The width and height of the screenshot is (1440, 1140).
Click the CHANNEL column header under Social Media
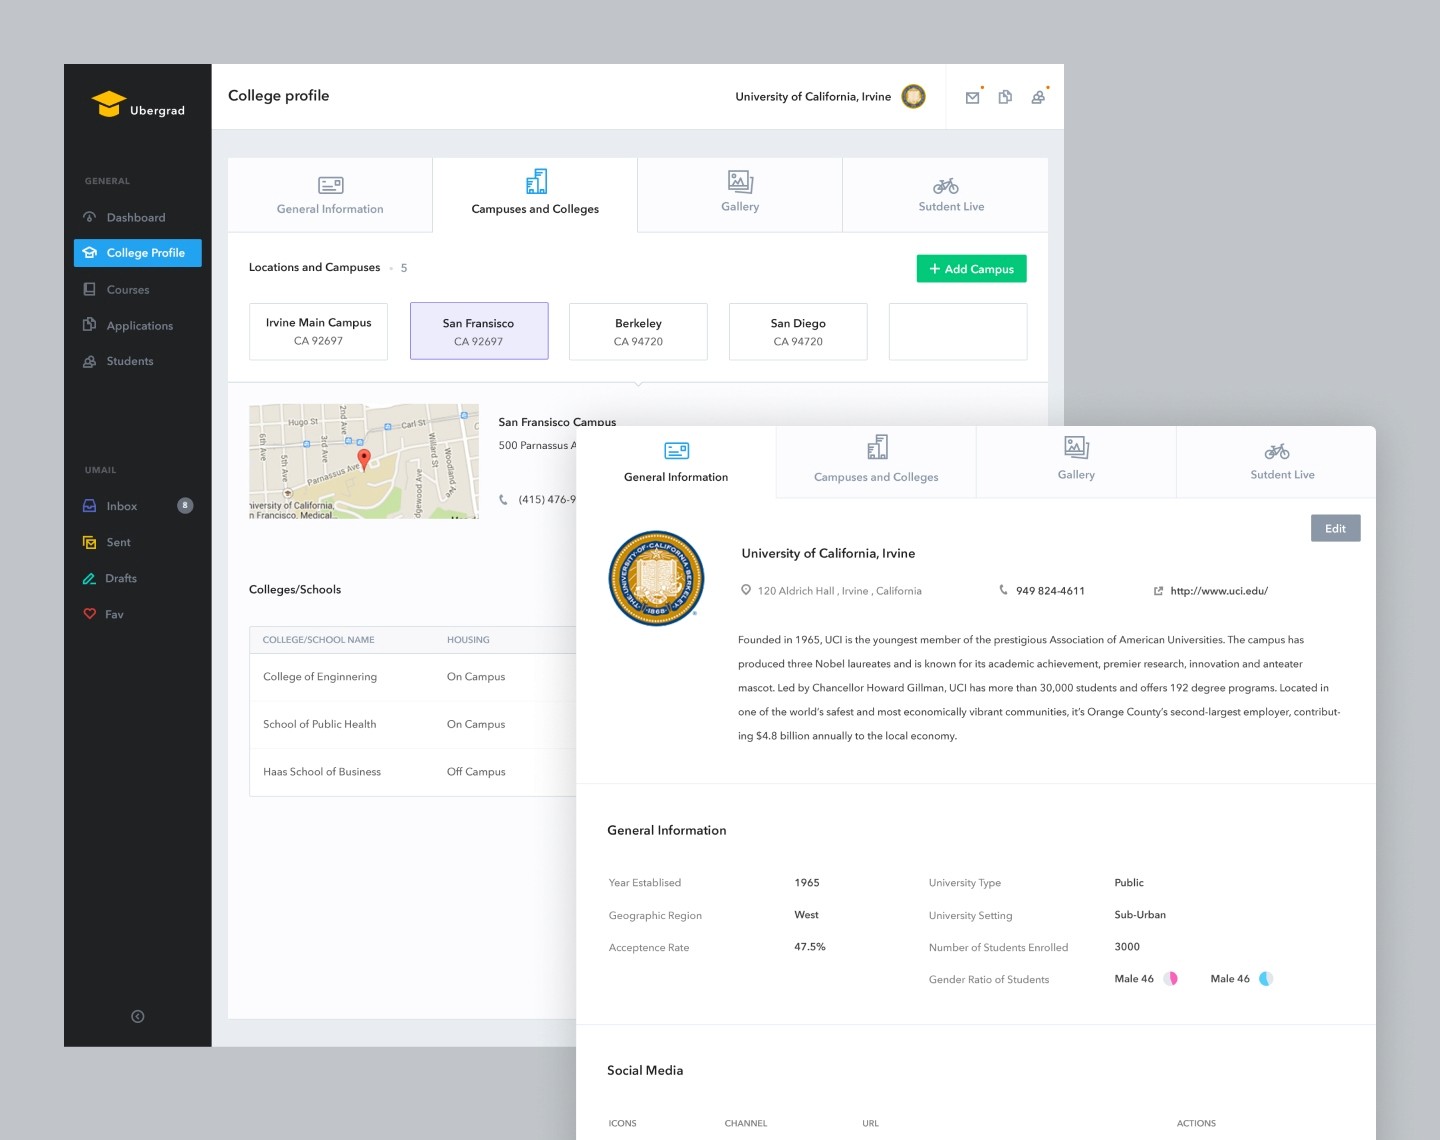point(746,1124)
